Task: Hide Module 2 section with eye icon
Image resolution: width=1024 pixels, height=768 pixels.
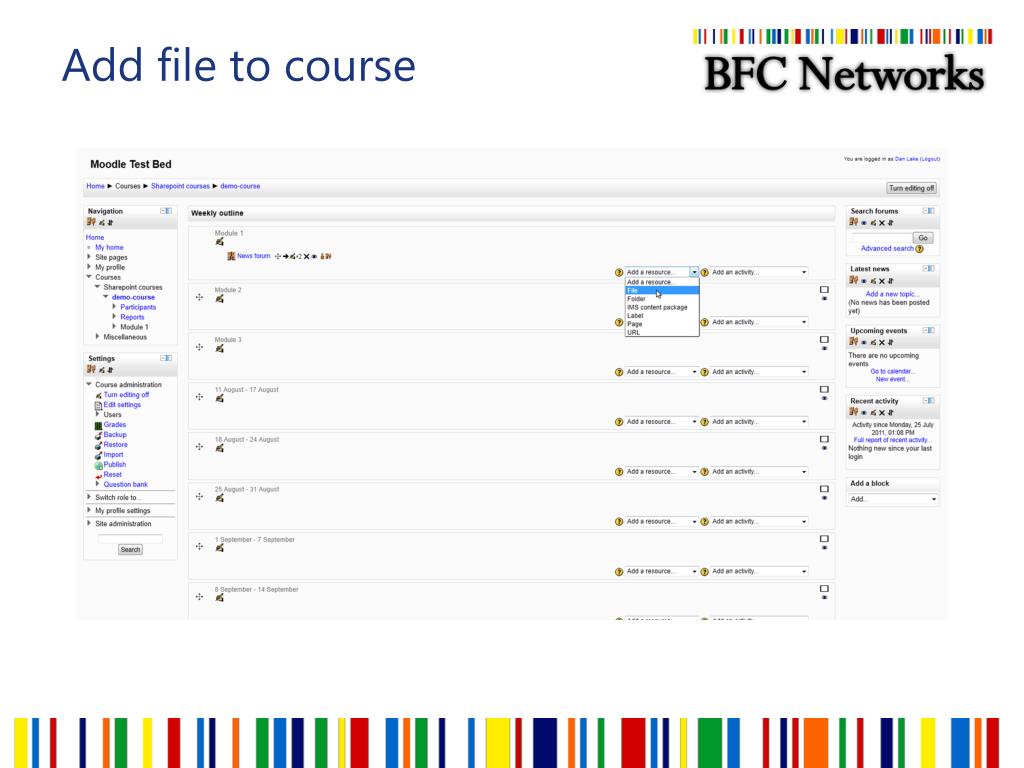Action: tap(824, 298)
